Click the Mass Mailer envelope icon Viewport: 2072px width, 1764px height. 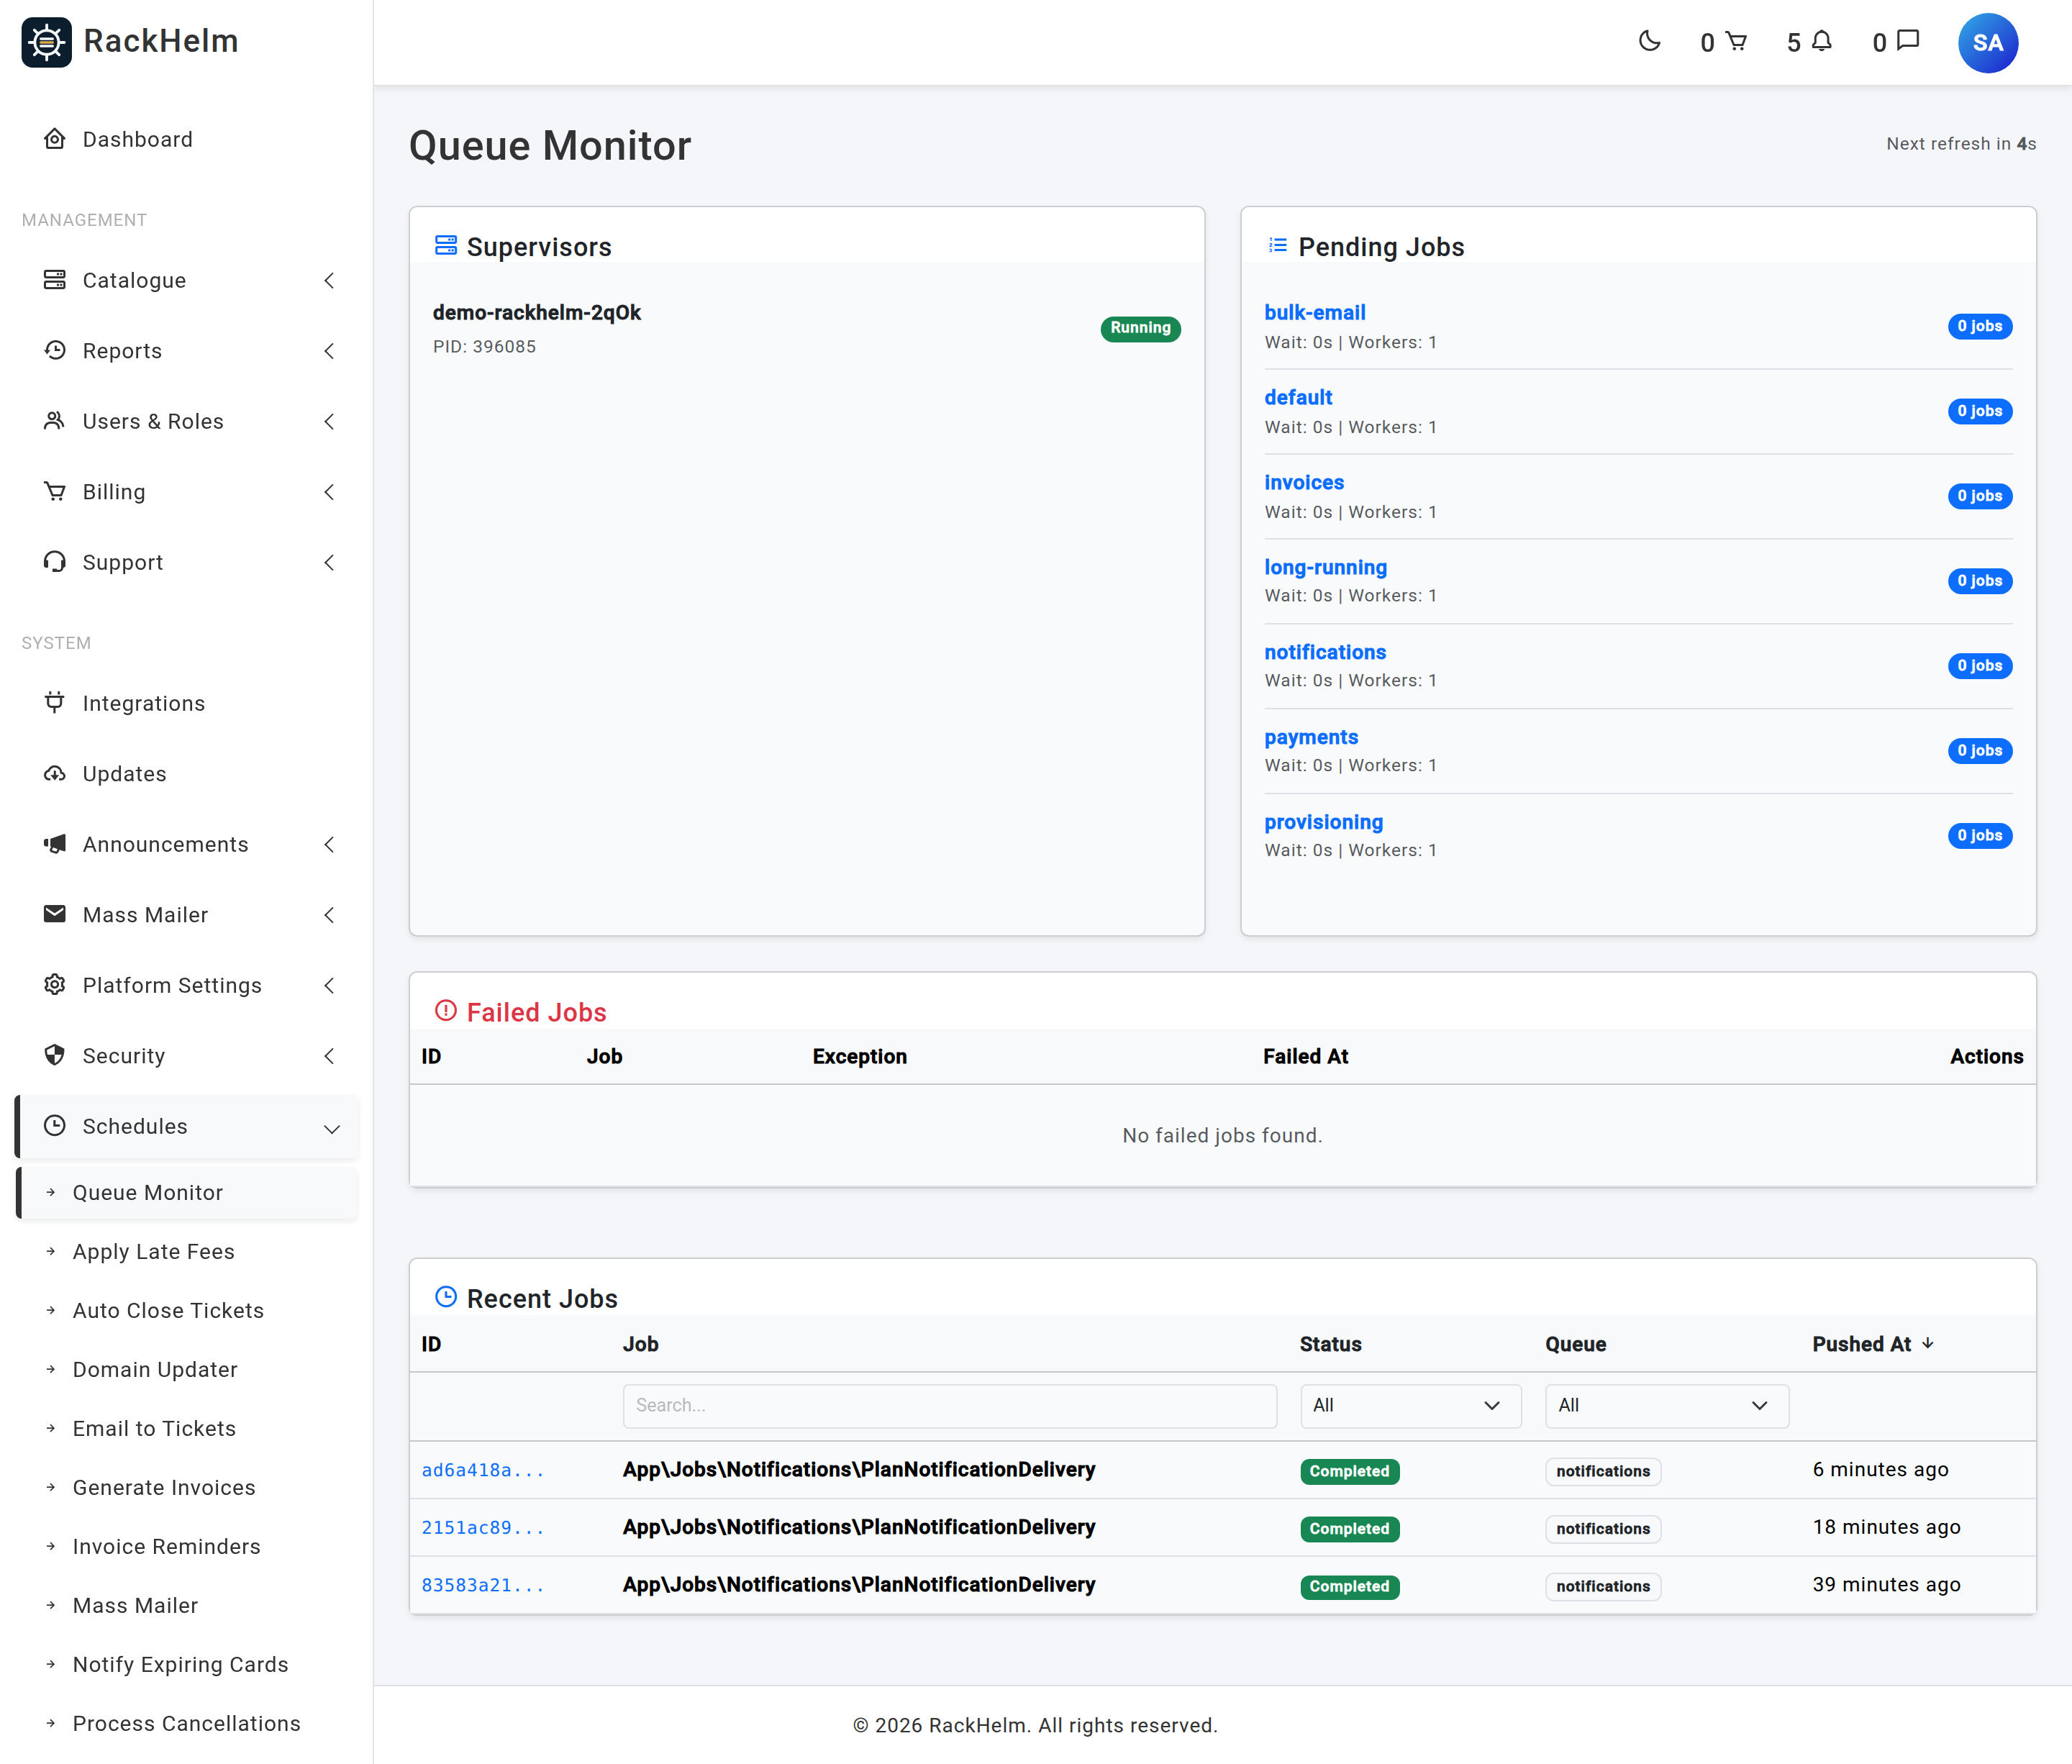[x=55, y=915]
